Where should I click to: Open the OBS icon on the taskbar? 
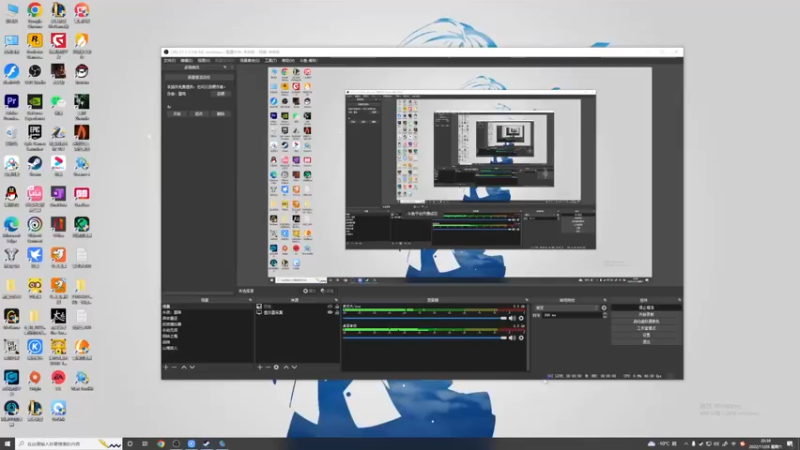(176, 444)
